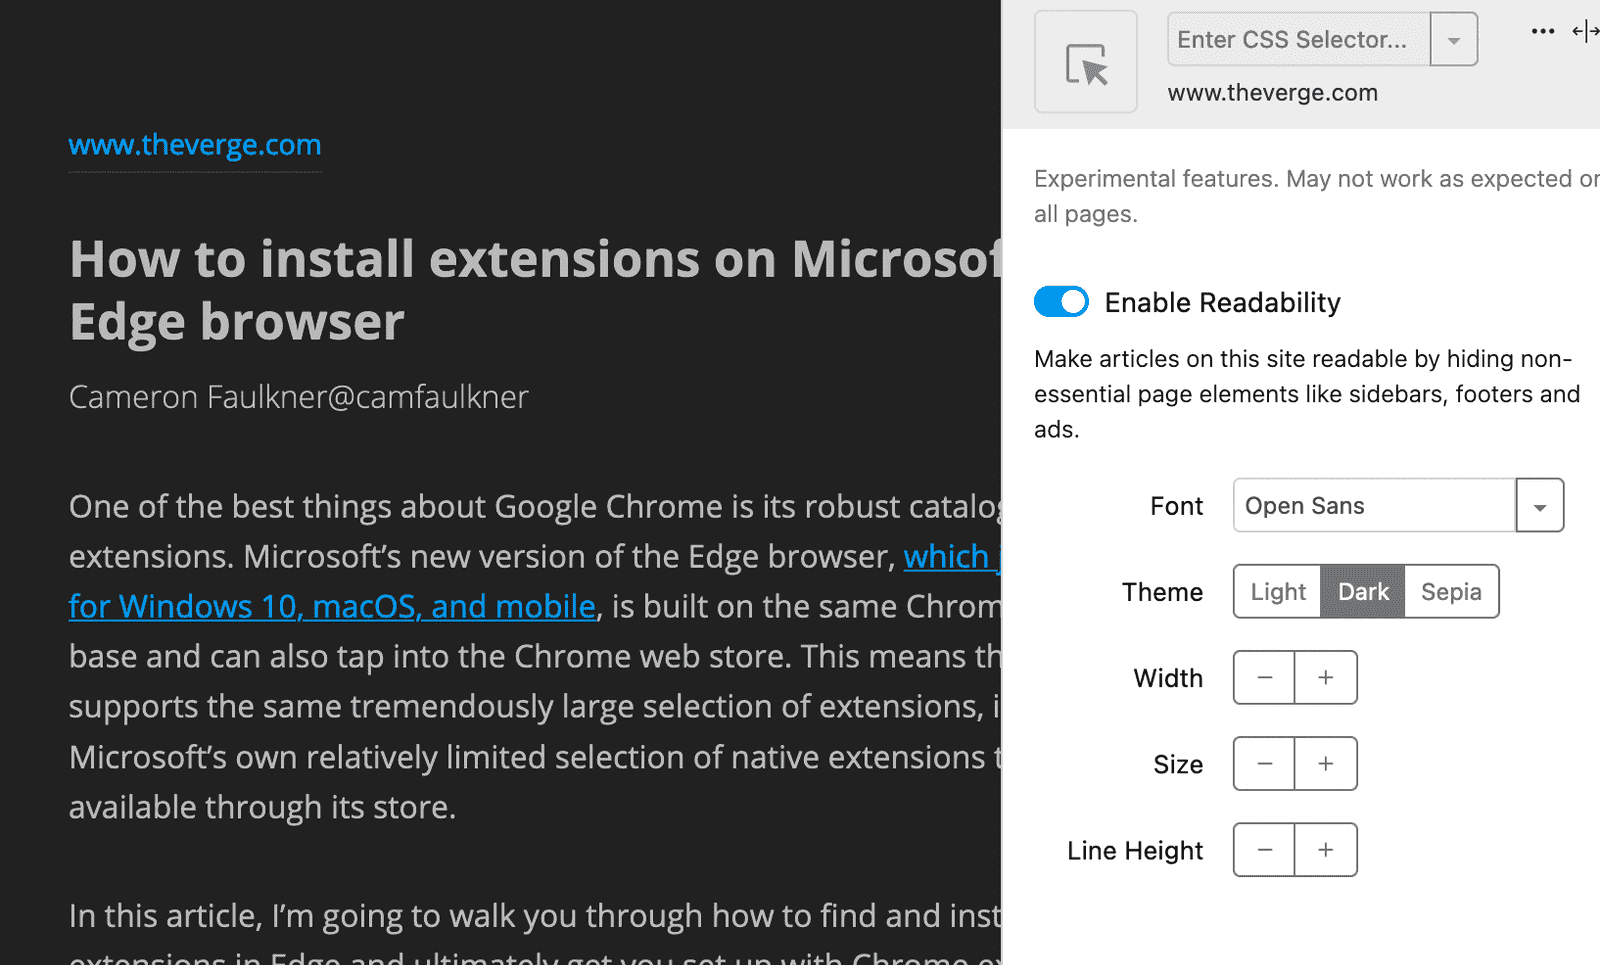This screenshot has height=965, width=1600.
Task: Increase Line Height with plus button
Action: 1326,850
